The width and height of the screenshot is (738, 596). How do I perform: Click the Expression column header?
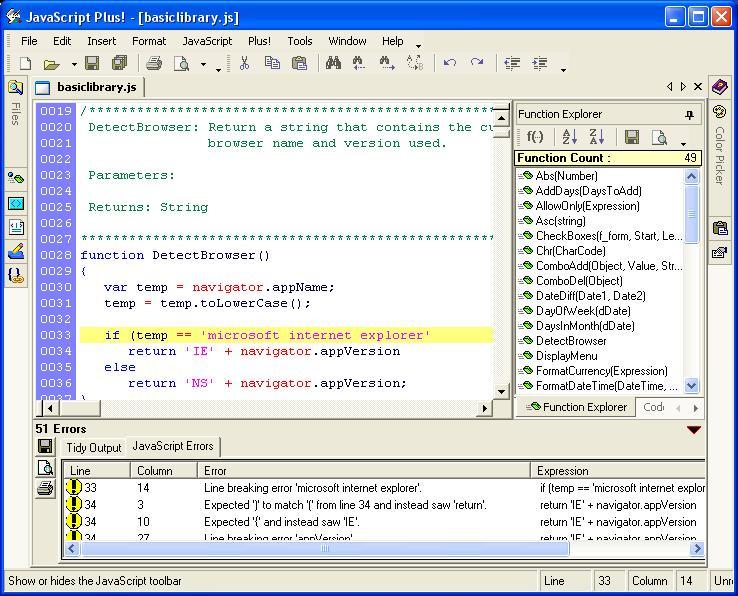click(618, 471)
